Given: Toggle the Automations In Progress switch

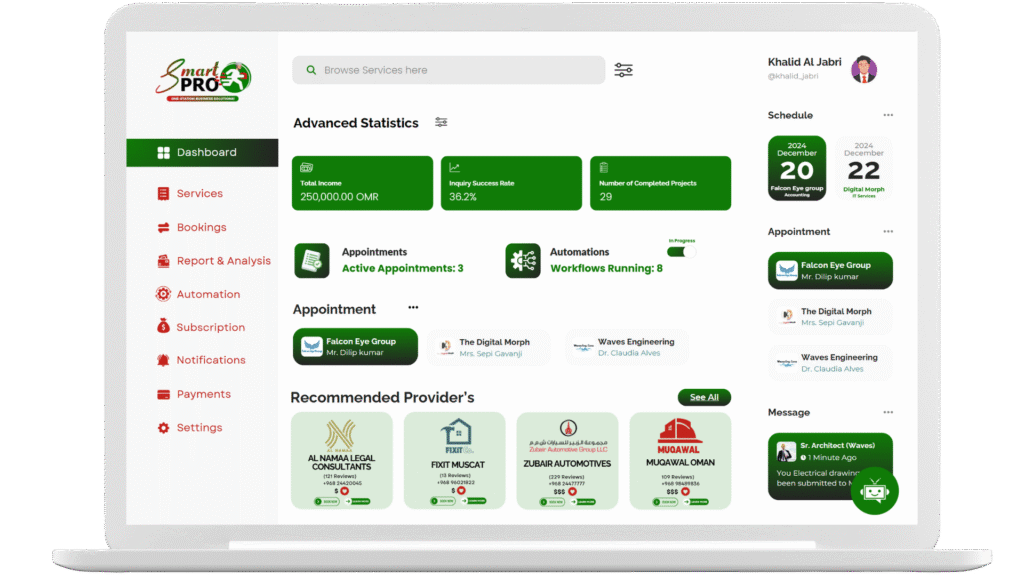Looking at the screenshot, I should coord(682,252).
